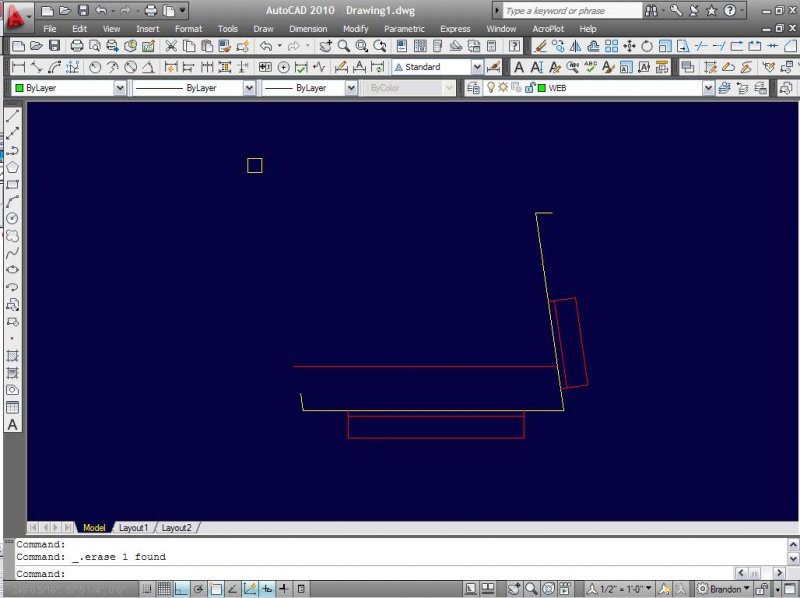800x598 pixels.
Task: Toggle Snap Mode in status bar
Action: click(x=147, y=589)
